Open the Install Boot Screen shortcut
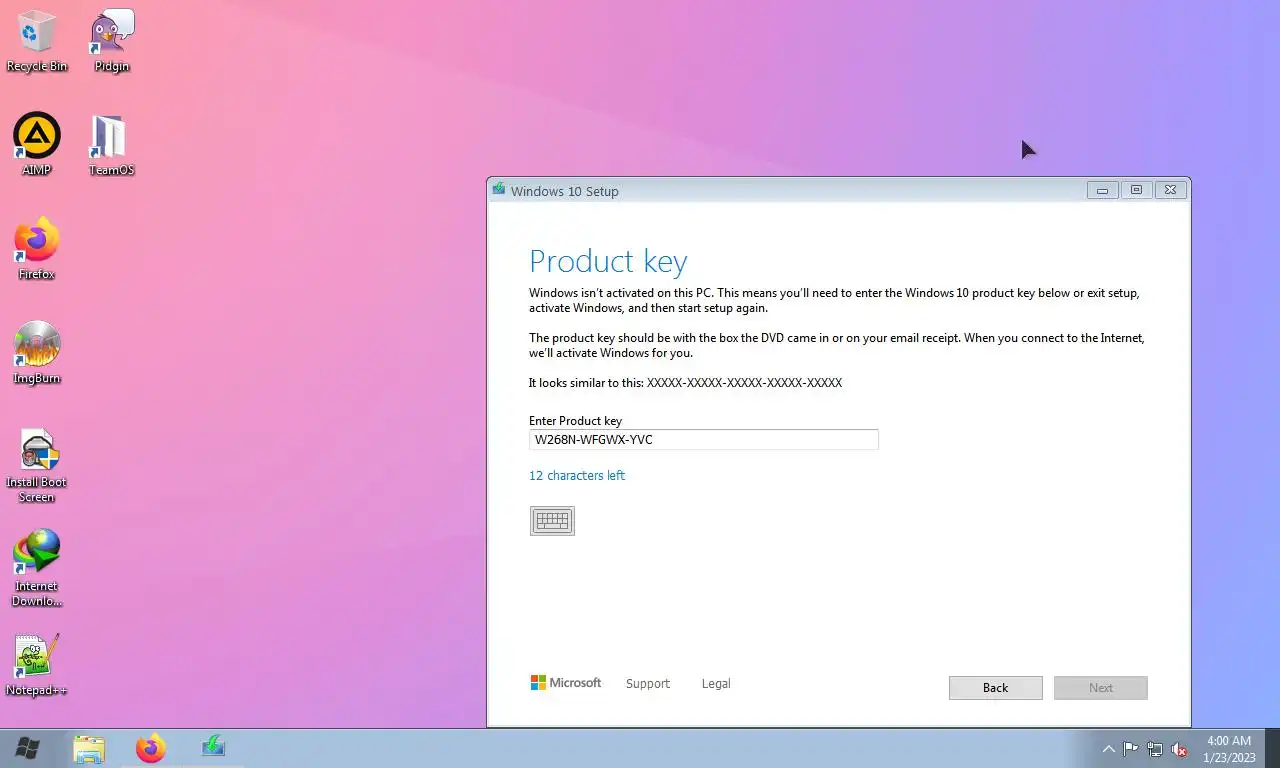 click(x=37, y=465)
